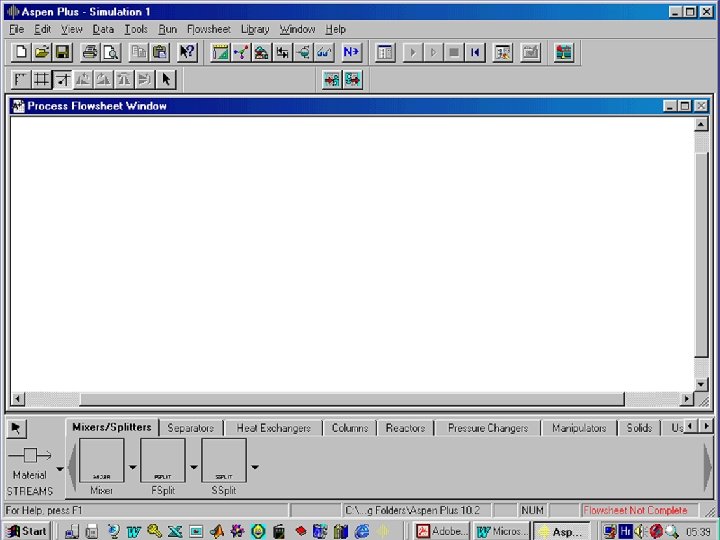The image size is (720, 540).
Task: Click the flowsheet horizontal scrollbar left arrow
Action: (x=17, y=399)
